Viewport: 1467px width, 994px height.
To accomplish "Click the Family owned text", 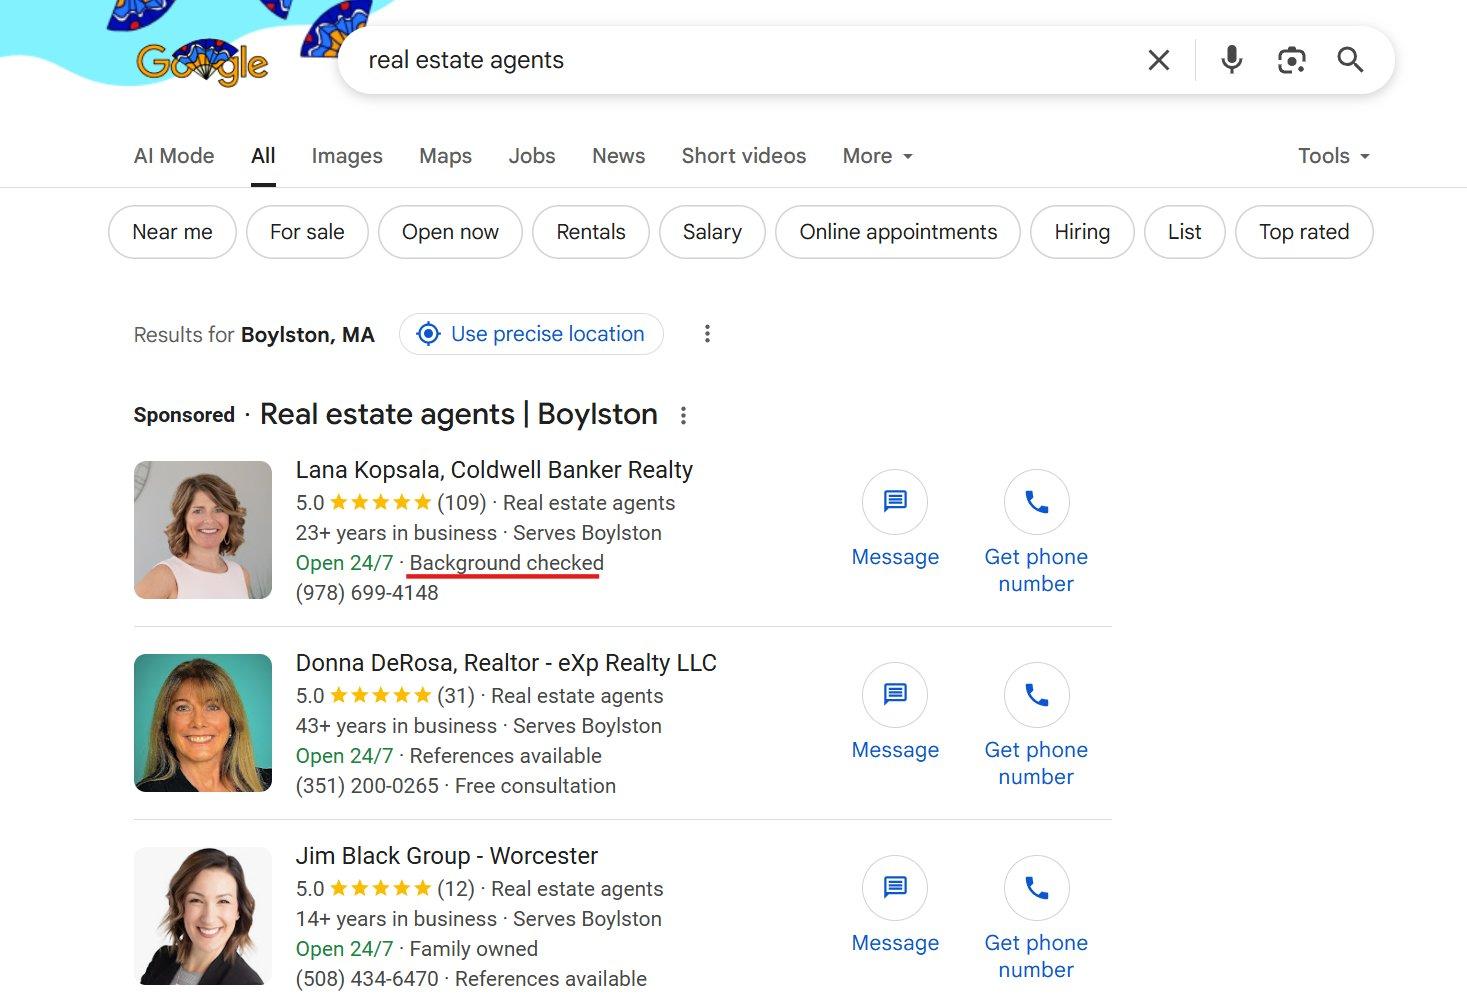I will [x=474, y=949].
